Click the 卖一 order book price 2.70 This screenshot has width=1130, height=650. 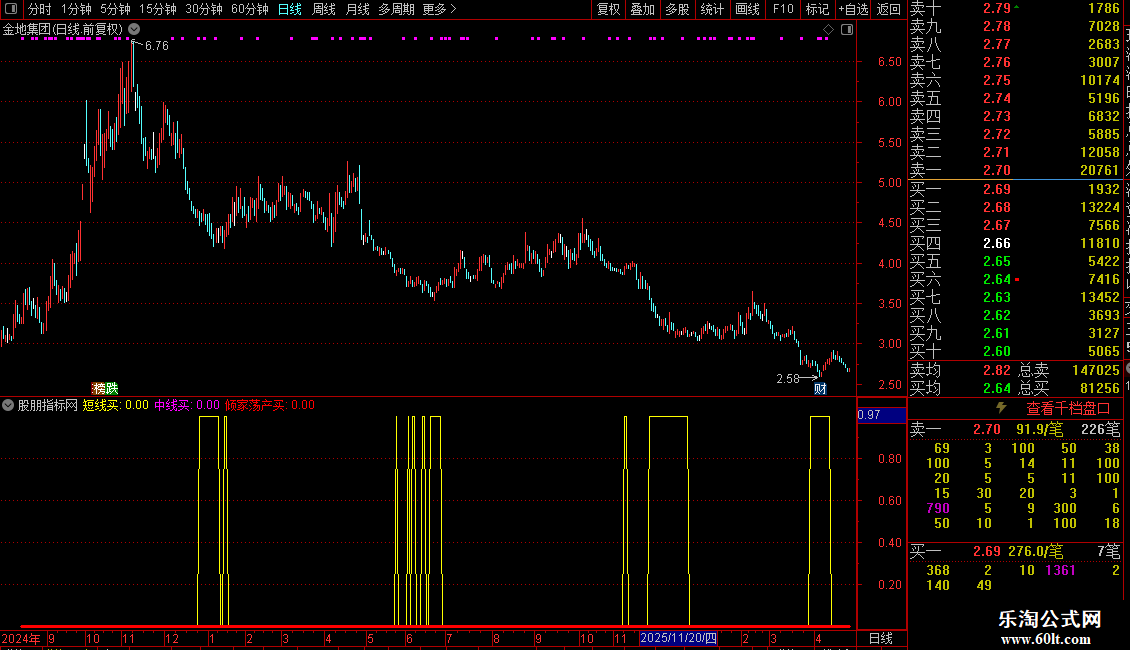(997, 170)
